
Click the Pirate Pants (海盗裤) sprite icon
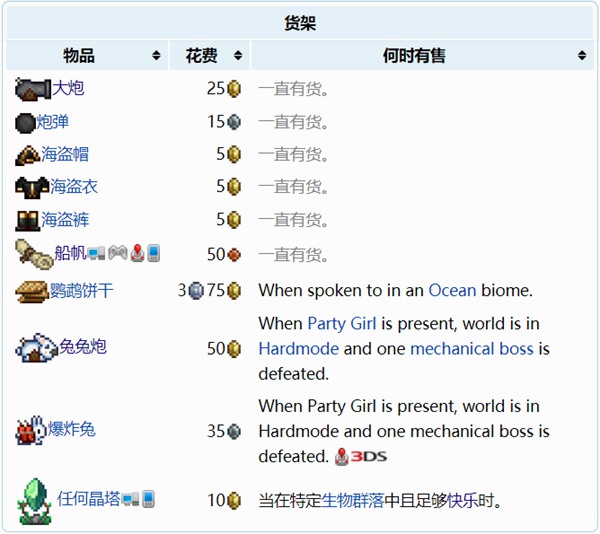pos(28,221)
